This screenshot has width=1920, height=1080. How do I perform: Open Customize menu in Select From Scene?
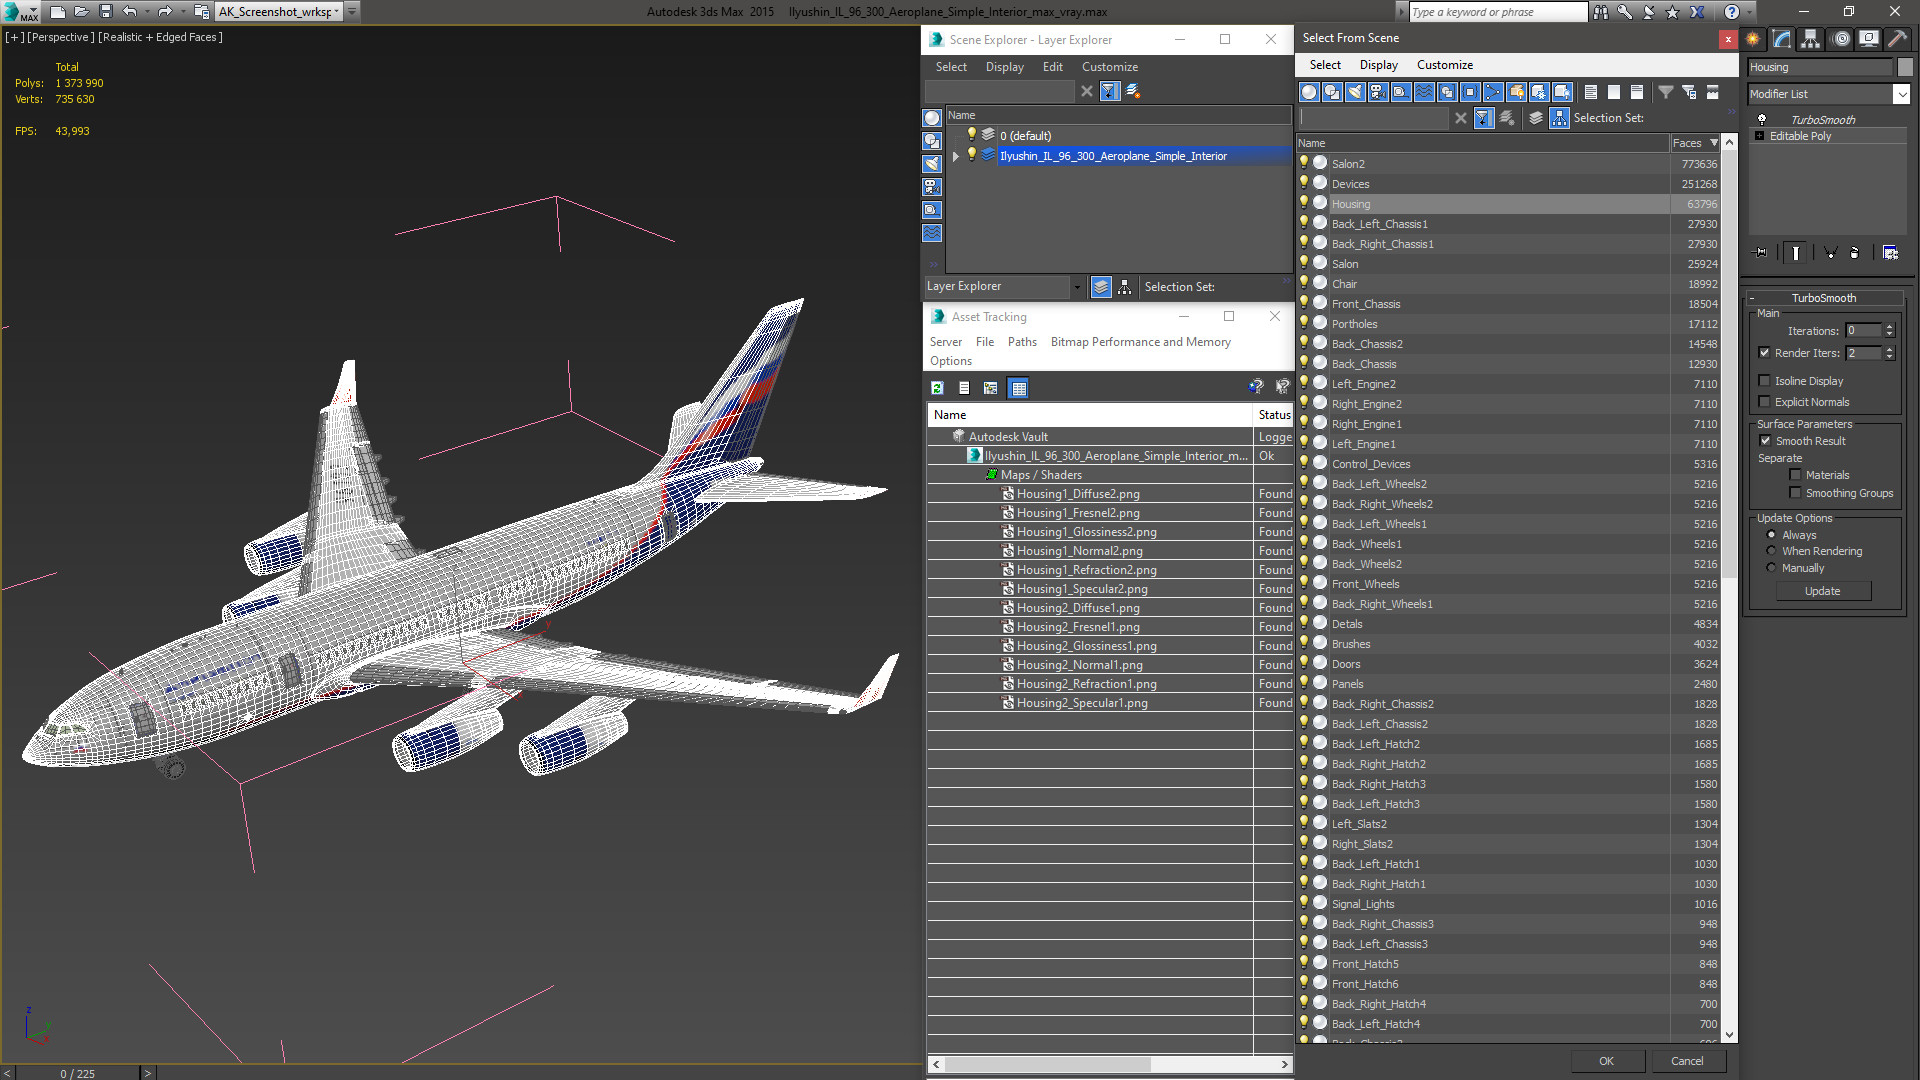coord(1444,65)
